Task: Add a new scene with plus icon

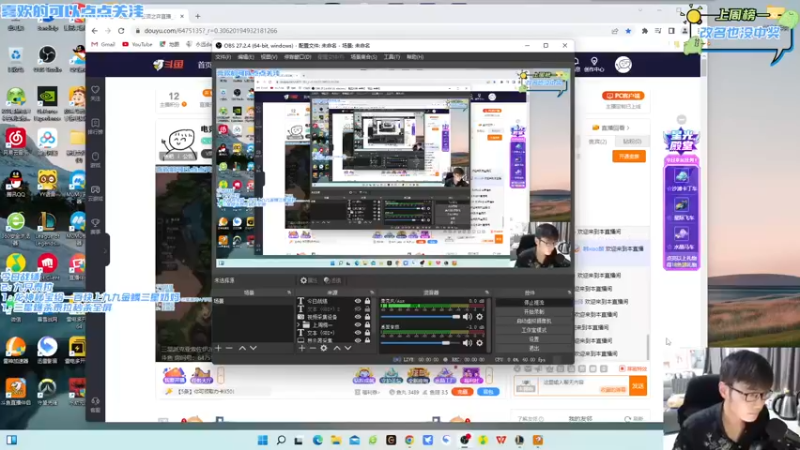Action: point(218,348)
